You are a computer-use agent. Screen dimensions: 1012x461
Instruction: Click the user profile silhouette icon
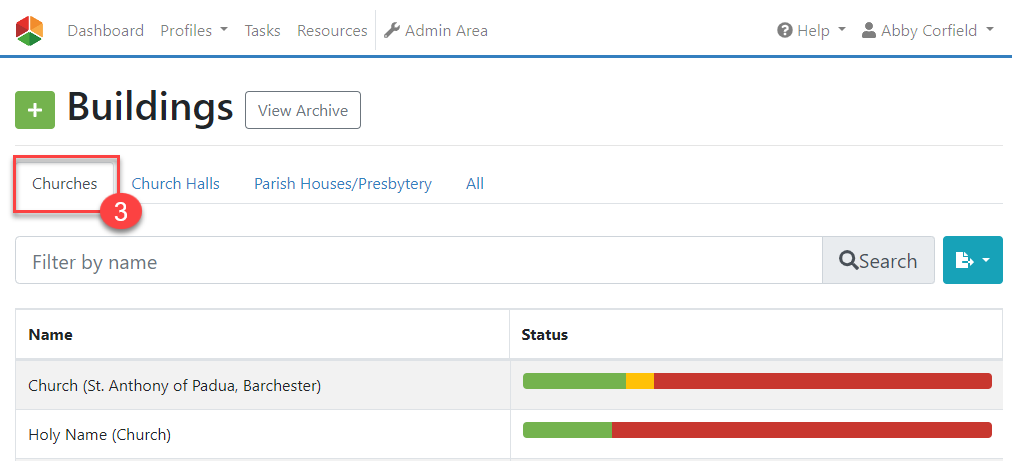pos(869,30)
